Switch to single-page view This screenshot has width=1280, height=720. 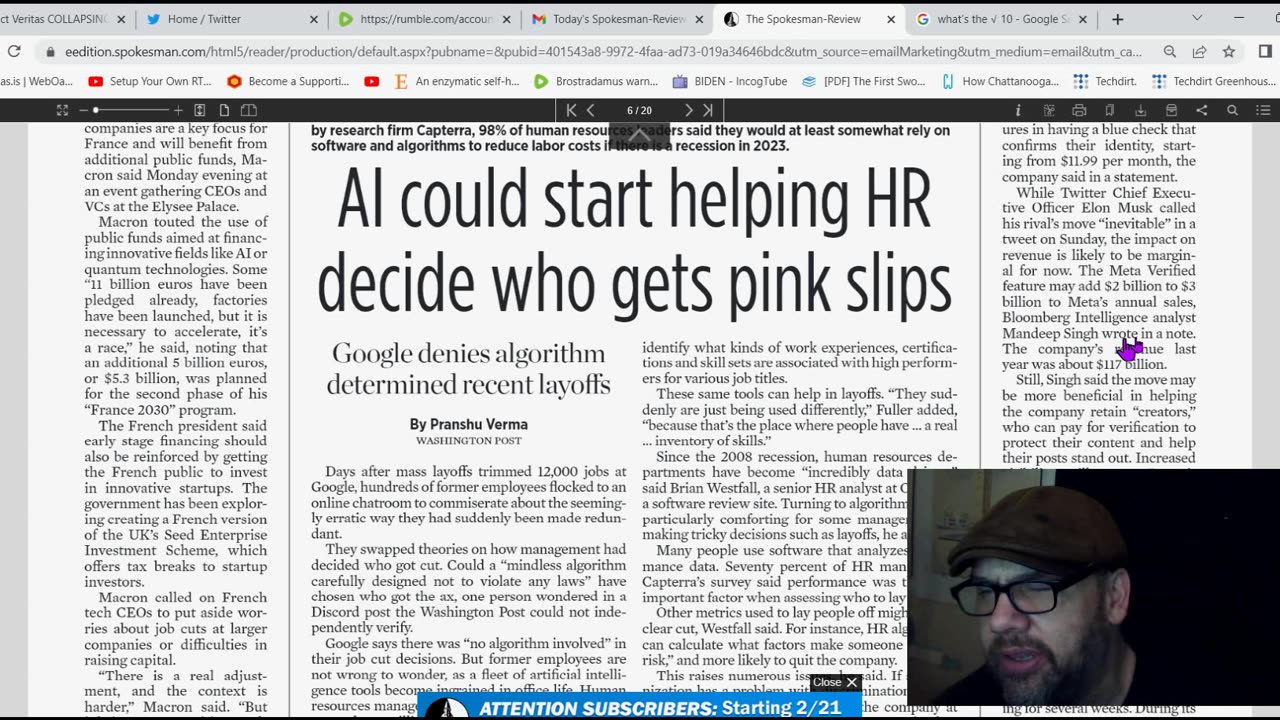click(224, 110)
